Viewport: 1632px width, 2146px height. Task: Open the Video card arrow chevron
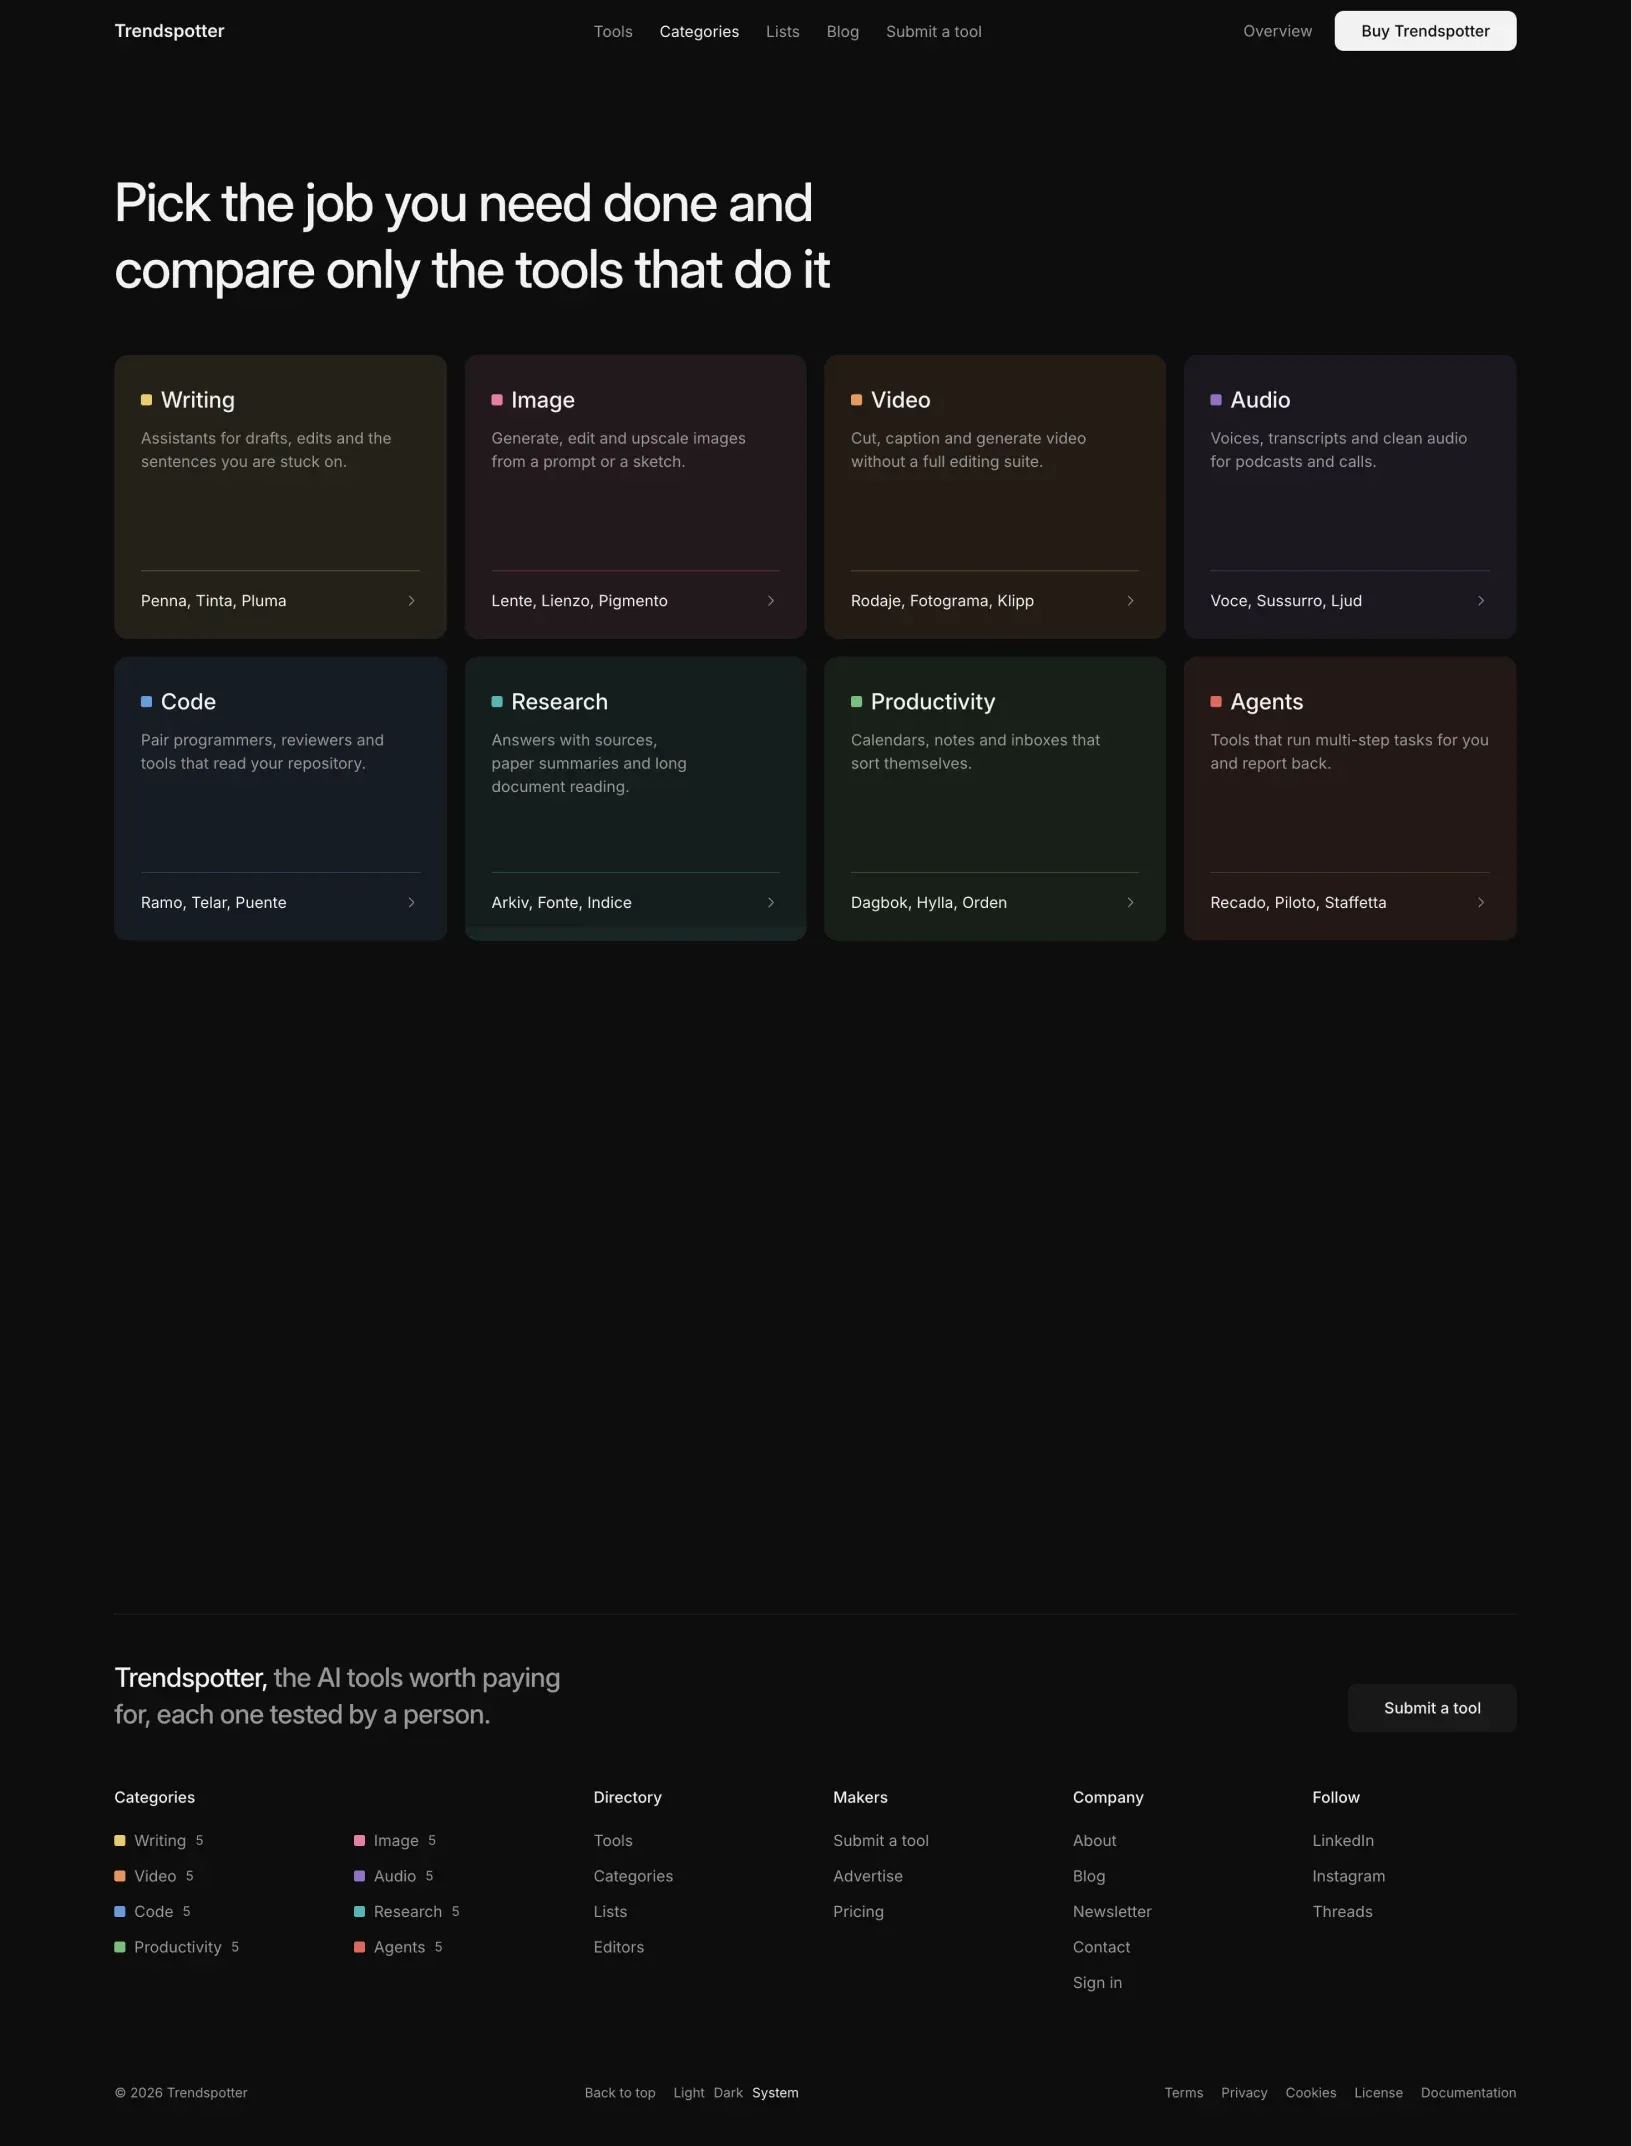coord(1131,601)
